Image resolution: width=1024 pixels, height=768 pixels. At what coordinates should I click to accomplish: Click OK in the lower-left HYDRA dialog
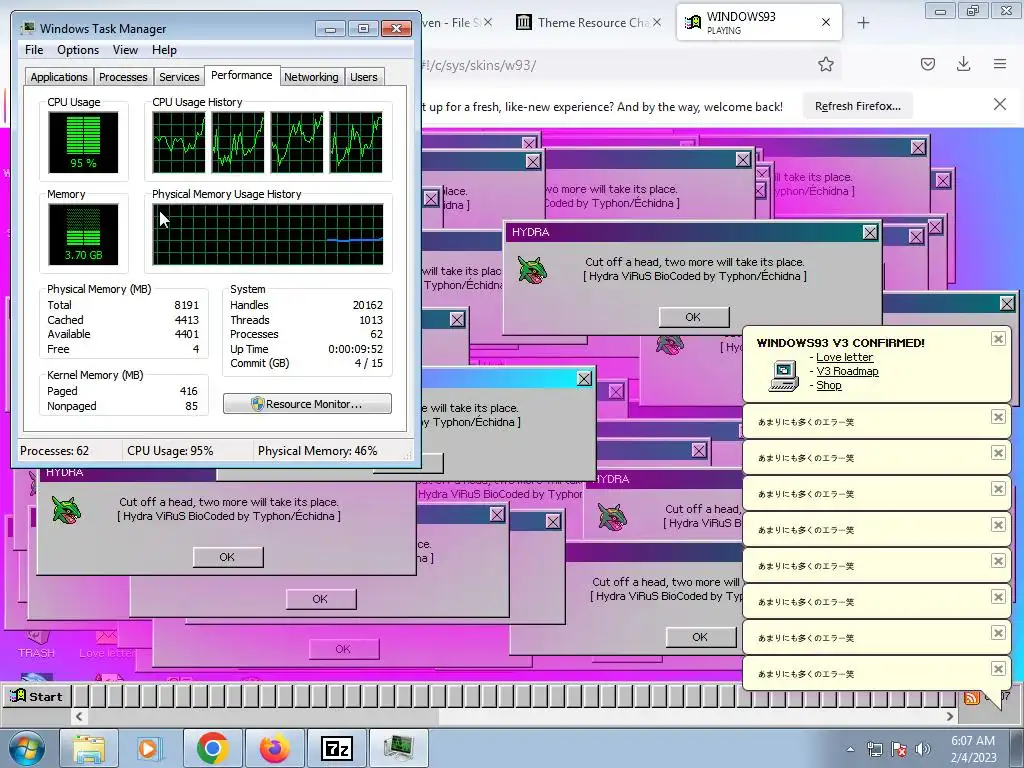click(x=228, y=557)
